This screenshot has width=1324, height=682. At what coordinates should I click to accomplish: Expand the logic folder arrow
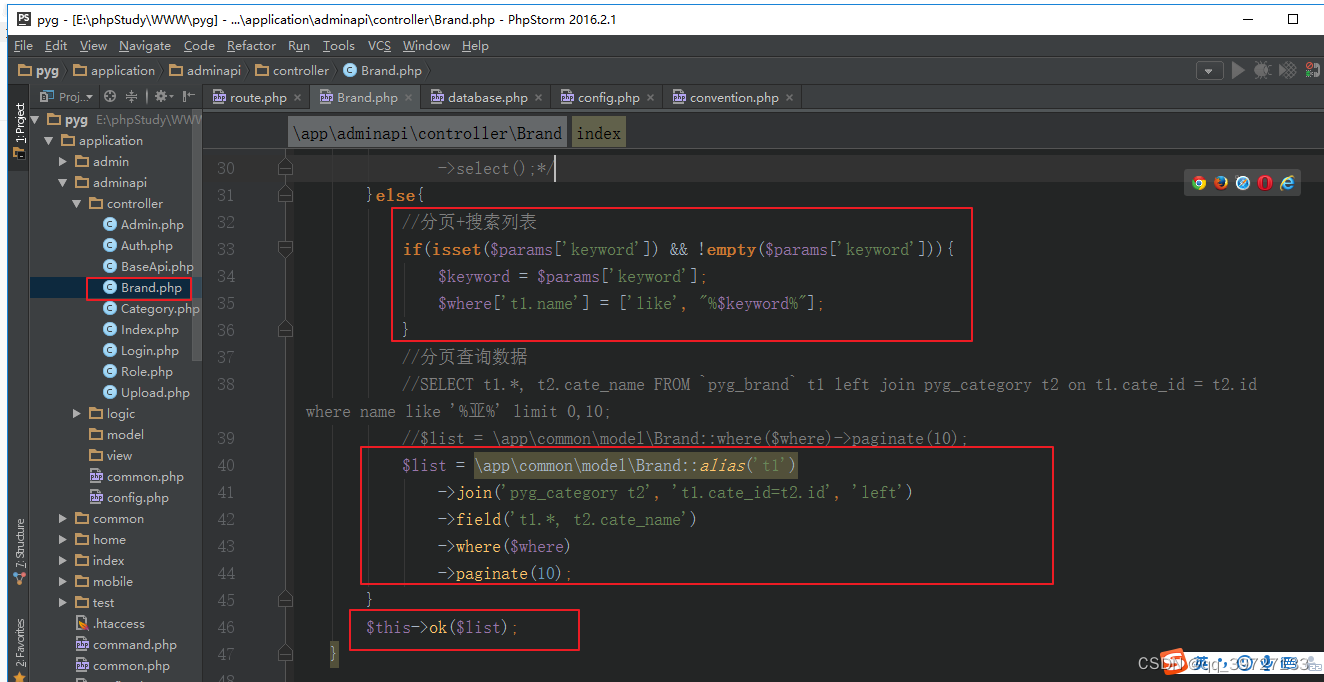click(78, 413)
